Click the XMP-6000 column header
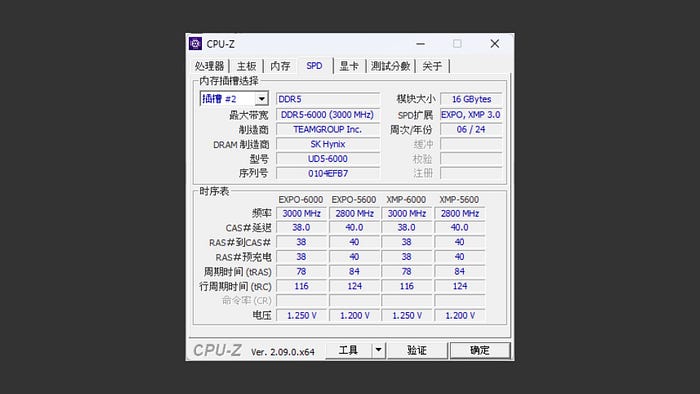 (406, 199)
